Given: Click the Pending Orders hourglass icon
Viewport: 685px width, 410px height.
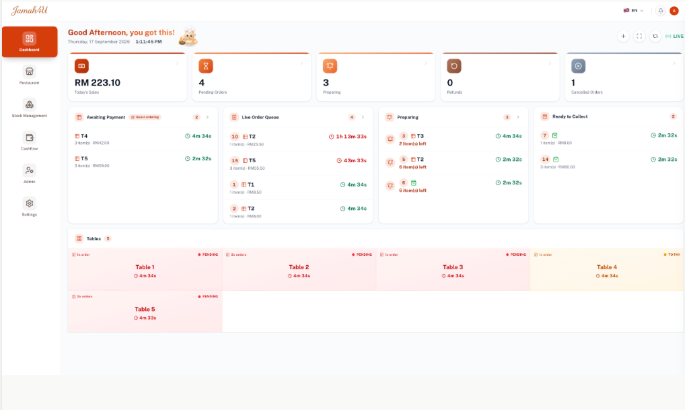Looking at the screenshot, I should (206, 66).
